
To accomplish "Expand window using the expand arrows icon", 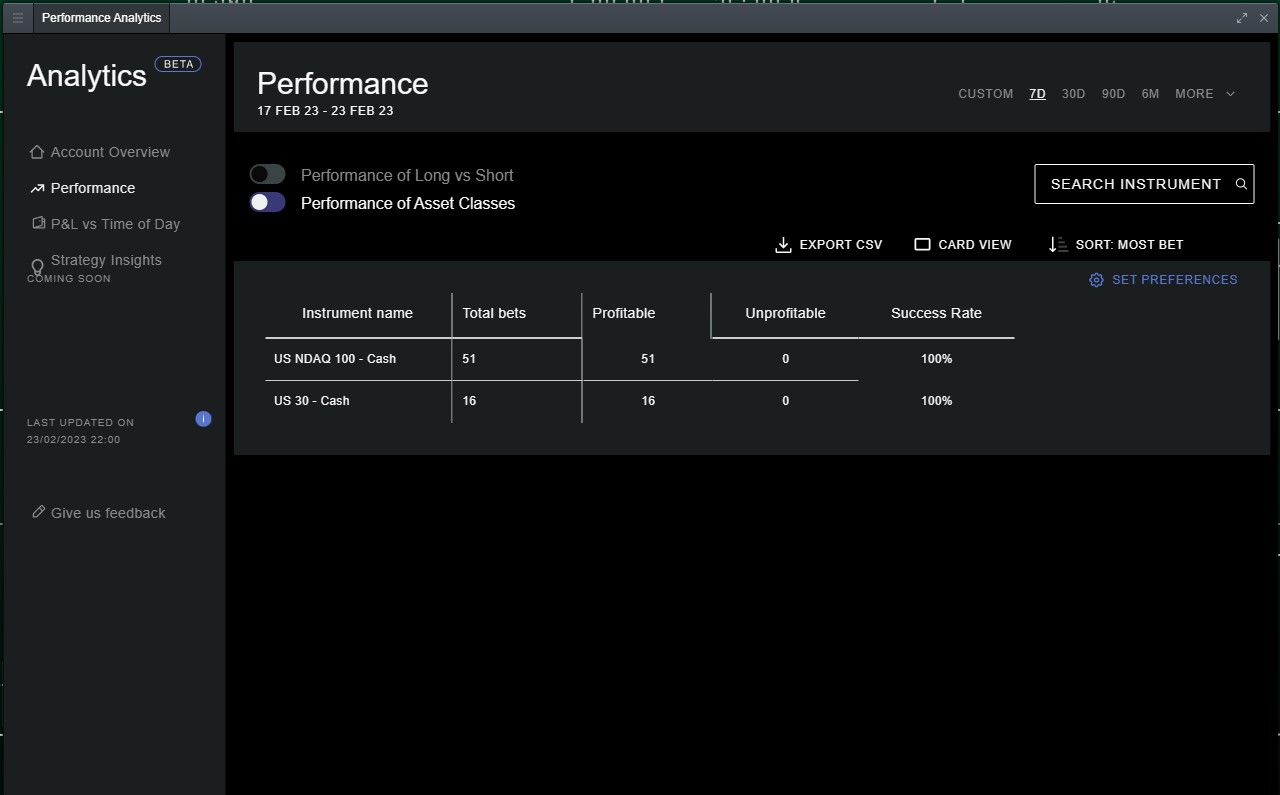I will pos(1242,18).
